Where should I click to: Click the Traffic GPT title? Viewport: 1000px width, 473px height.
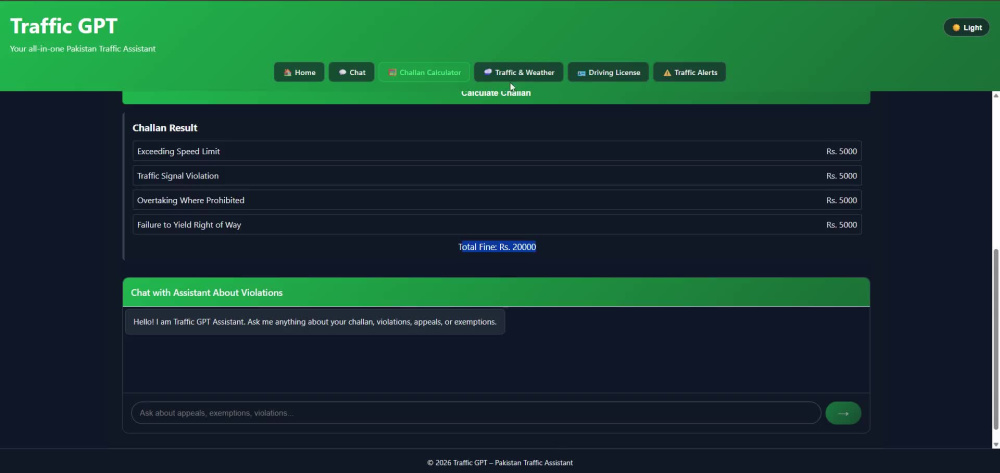64,26
